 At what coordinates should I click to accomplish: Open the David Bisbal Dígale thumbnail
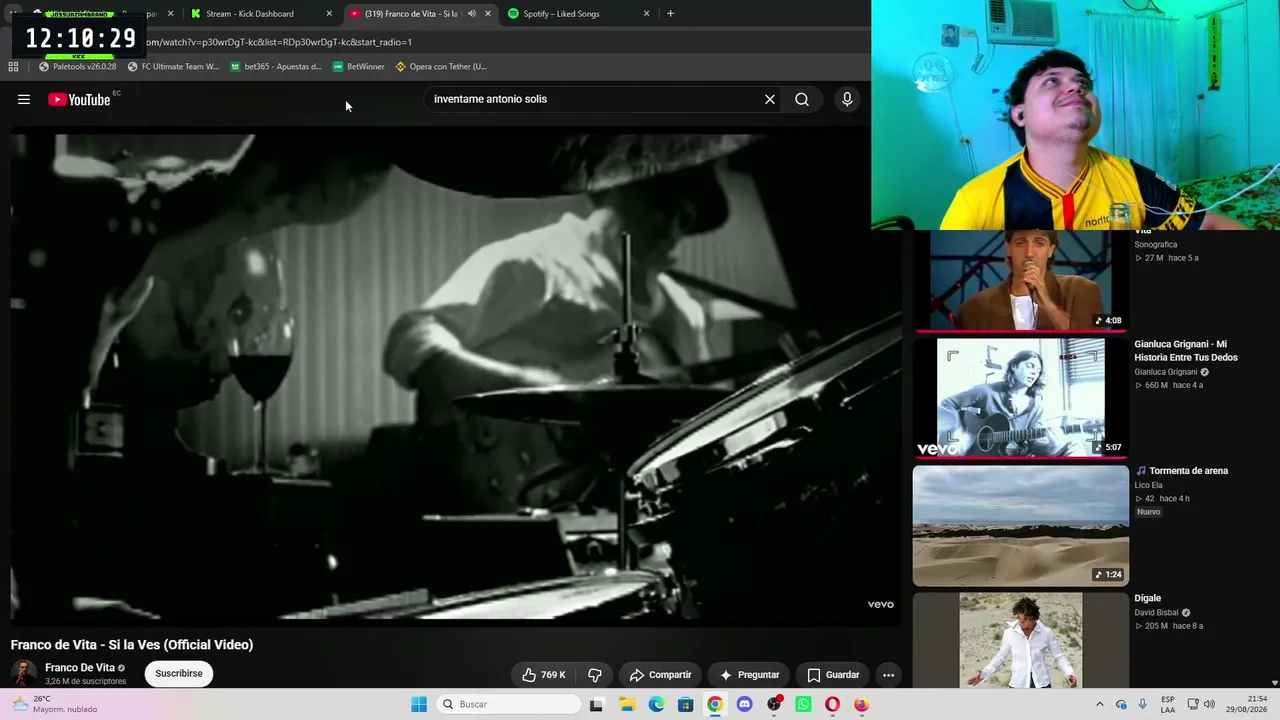pyautogui.click(x=1021, y=640)
